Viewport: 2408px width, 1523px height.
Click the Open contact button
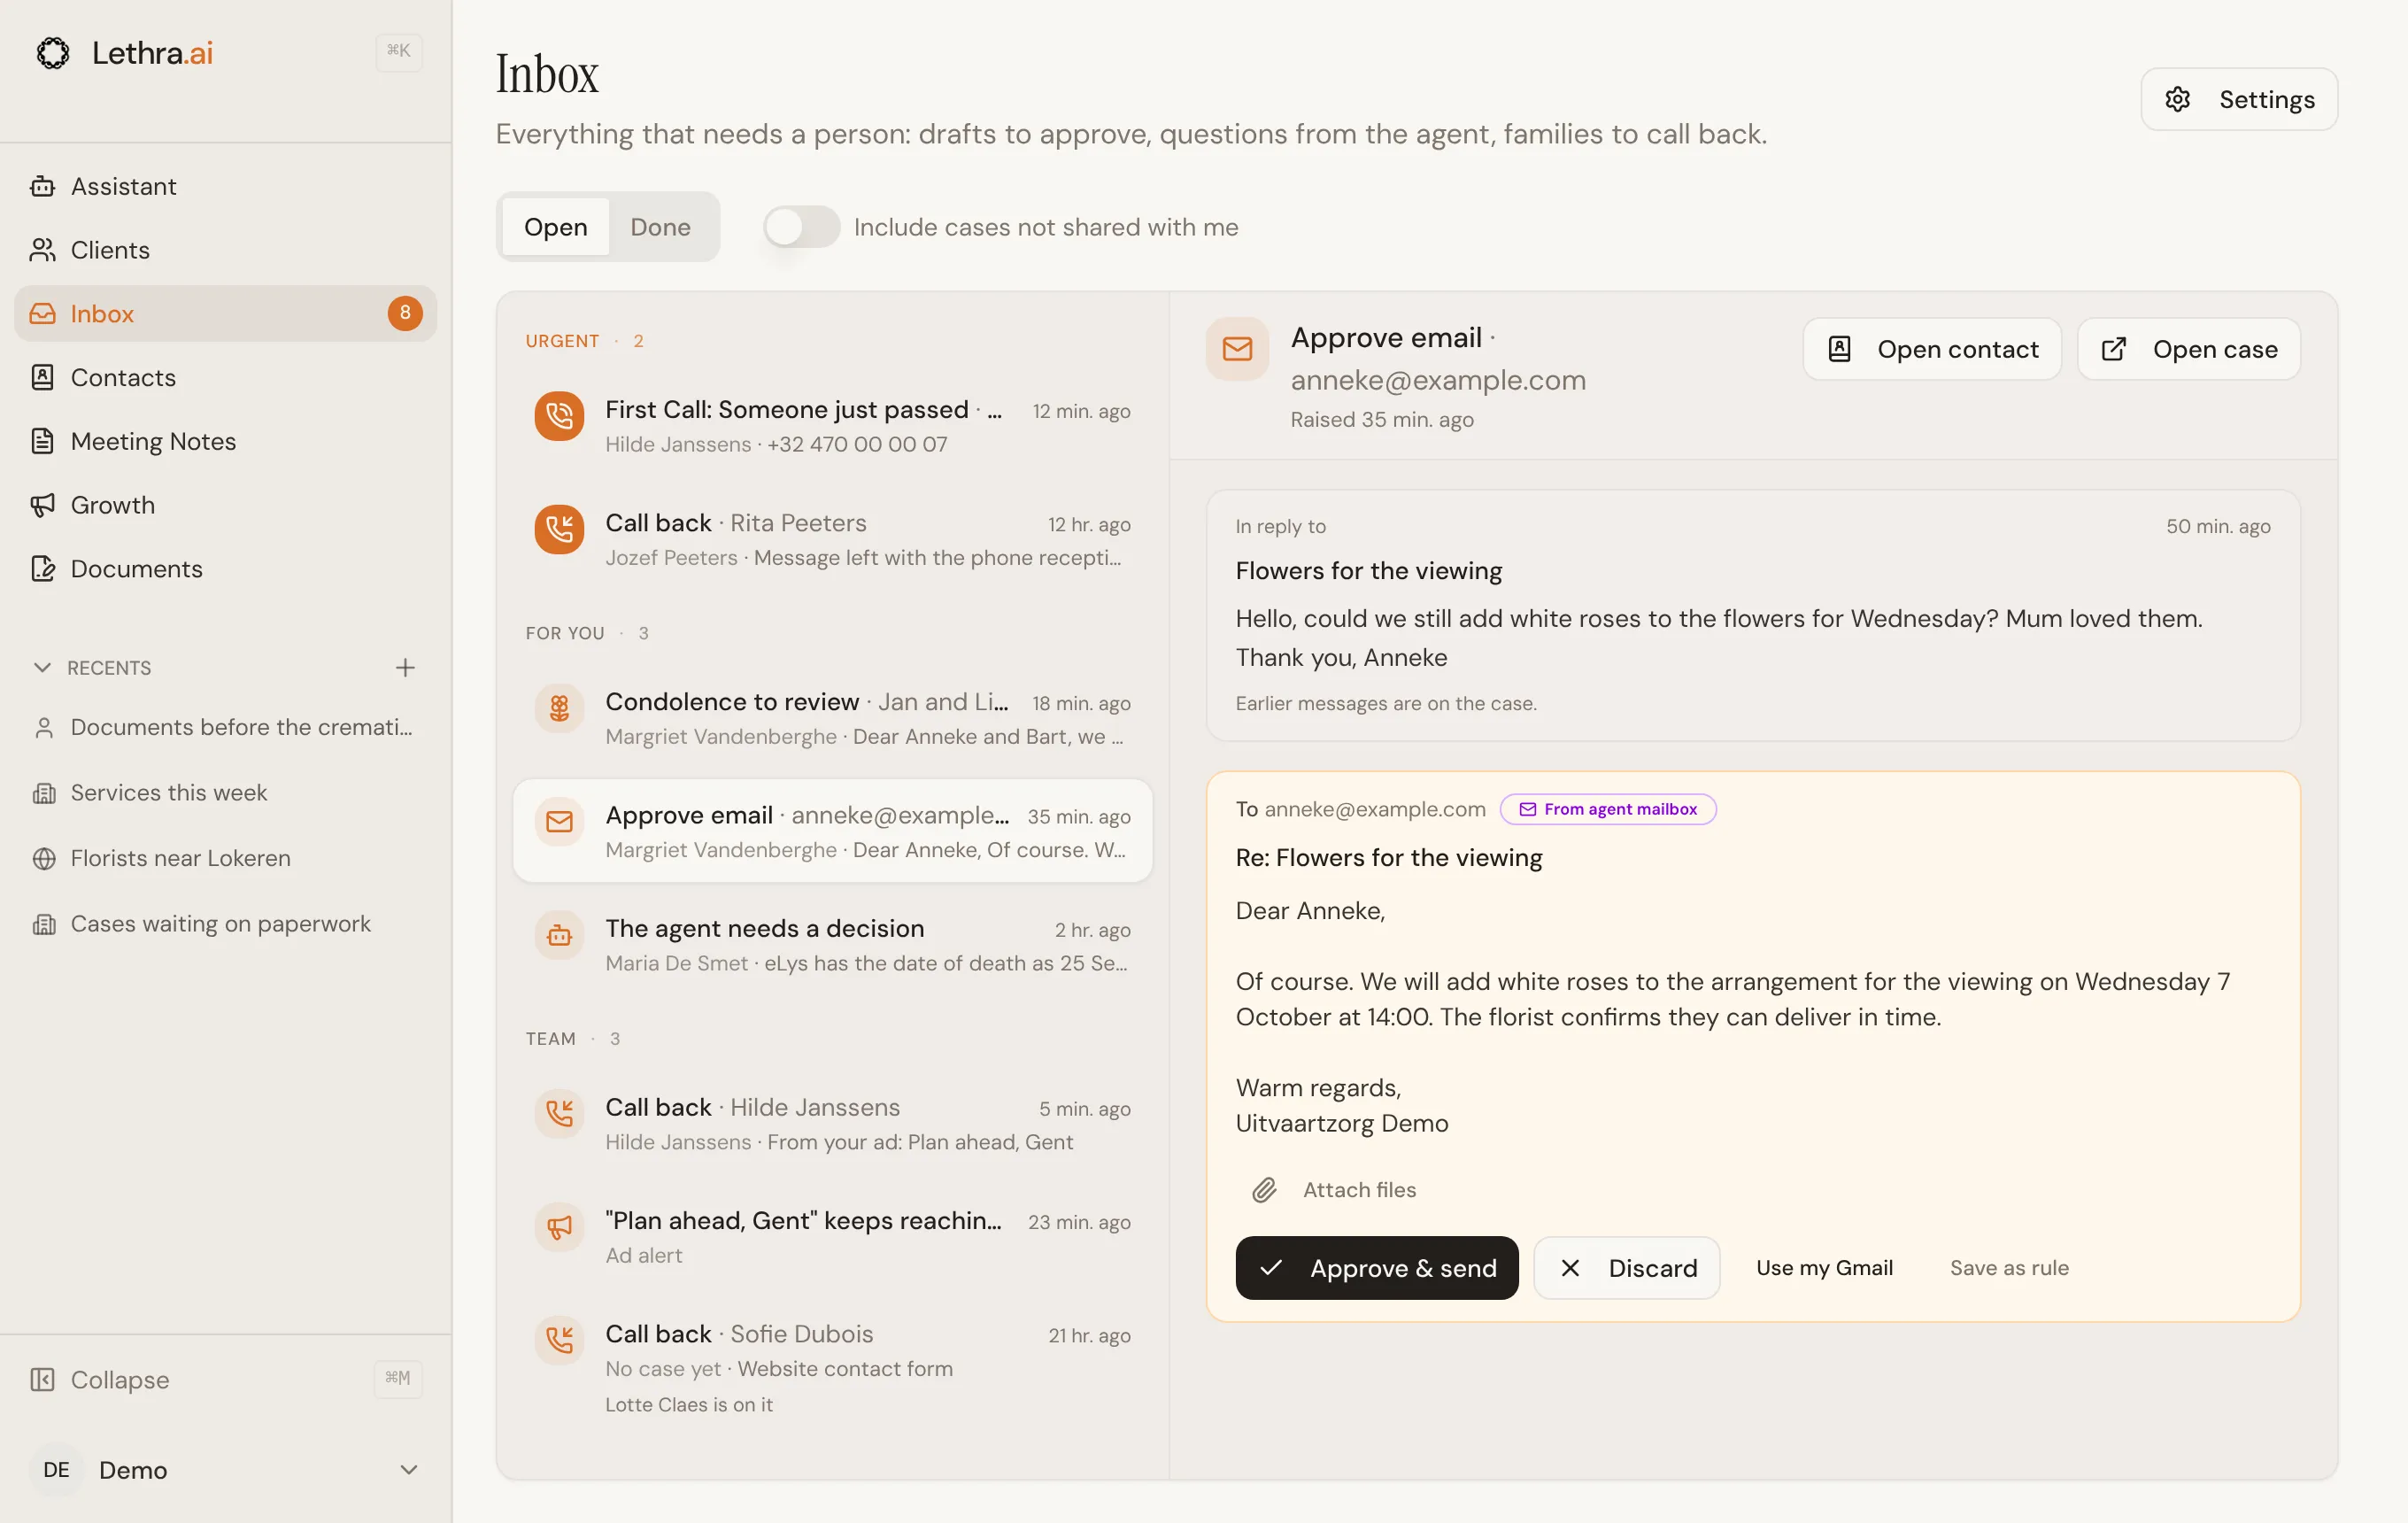pyautogui.click(x=1931, y=349)
